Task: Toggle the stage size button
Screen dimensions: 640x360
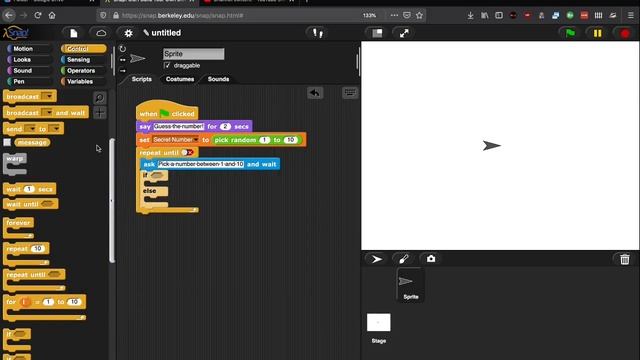Action: [377, 33]
